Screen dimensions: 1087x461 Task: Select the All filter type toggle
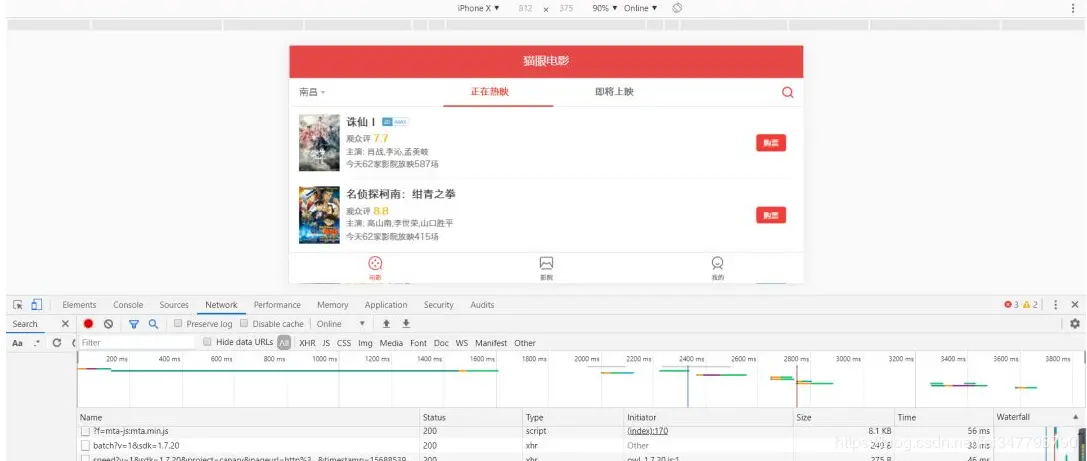pyautogui.click(x=284, y=342)
